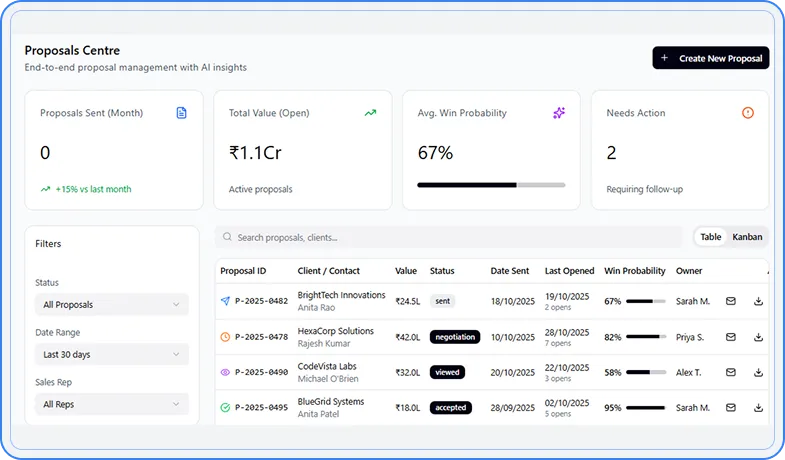Click the mail icon in CodeVista Labs row

coord(731,372)
